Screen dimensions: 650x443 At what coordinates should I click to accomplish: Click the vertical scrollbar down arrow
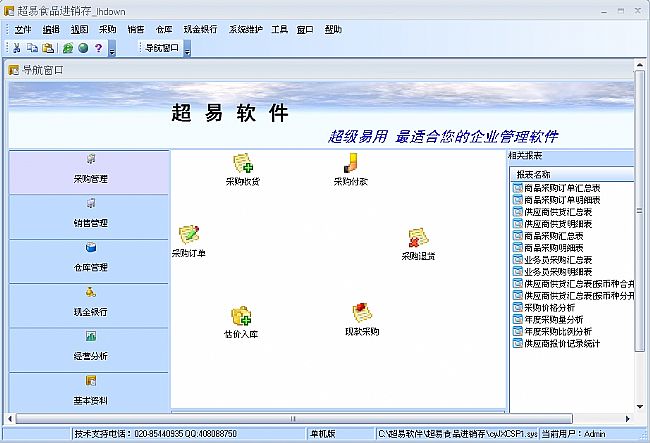point(640,407)
